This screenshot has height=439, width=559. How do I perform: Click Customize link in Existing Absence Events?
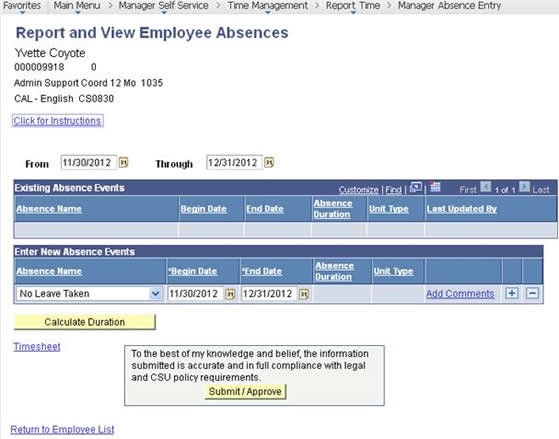click(358, 190)
